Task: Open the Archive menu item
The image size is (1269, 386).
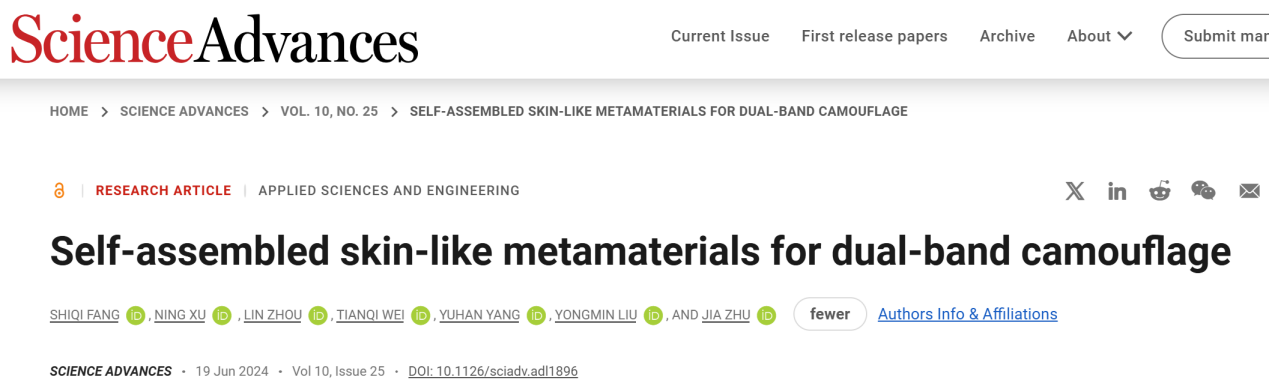Action: 1007,36
